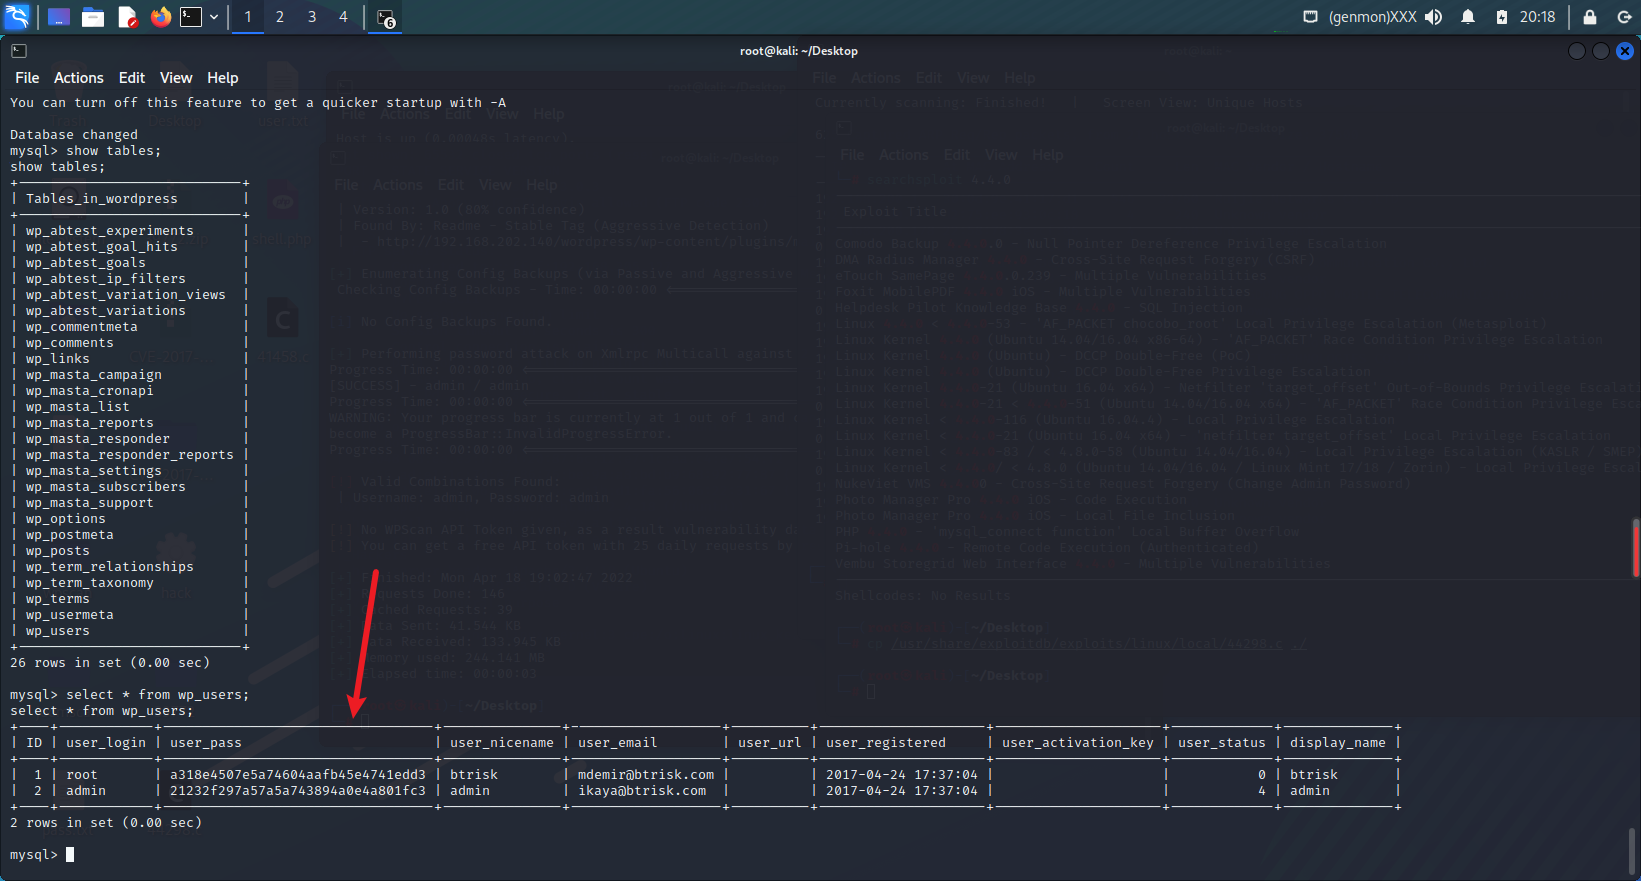This screenshot has height=881, width=1641.
Task: Launch Firefox from the top panel
Action: [x=160, y=17]
